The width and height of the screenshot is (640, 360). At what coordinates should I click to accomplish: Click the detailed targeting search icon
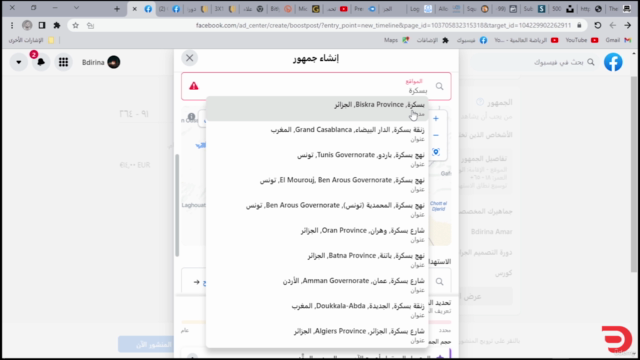click(x=439, y=281)
